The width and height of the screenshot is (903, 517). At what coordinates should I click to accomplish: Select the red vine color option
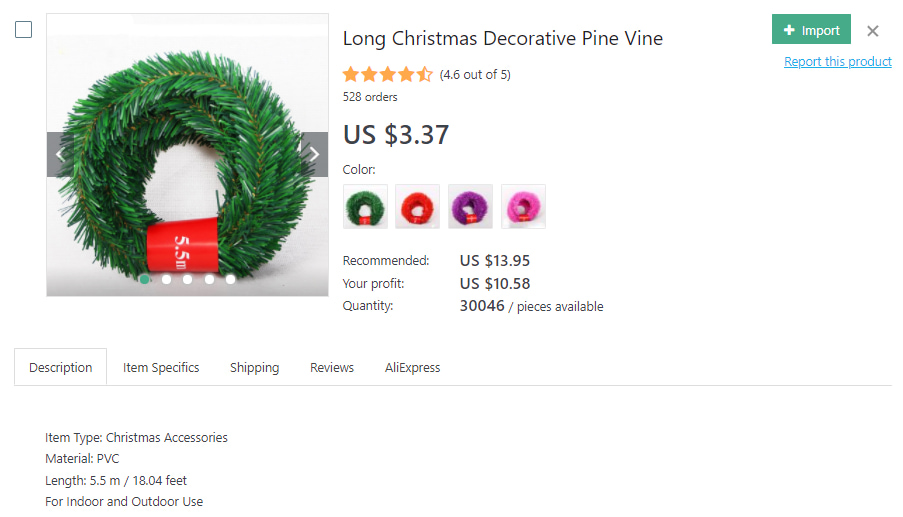417,207
